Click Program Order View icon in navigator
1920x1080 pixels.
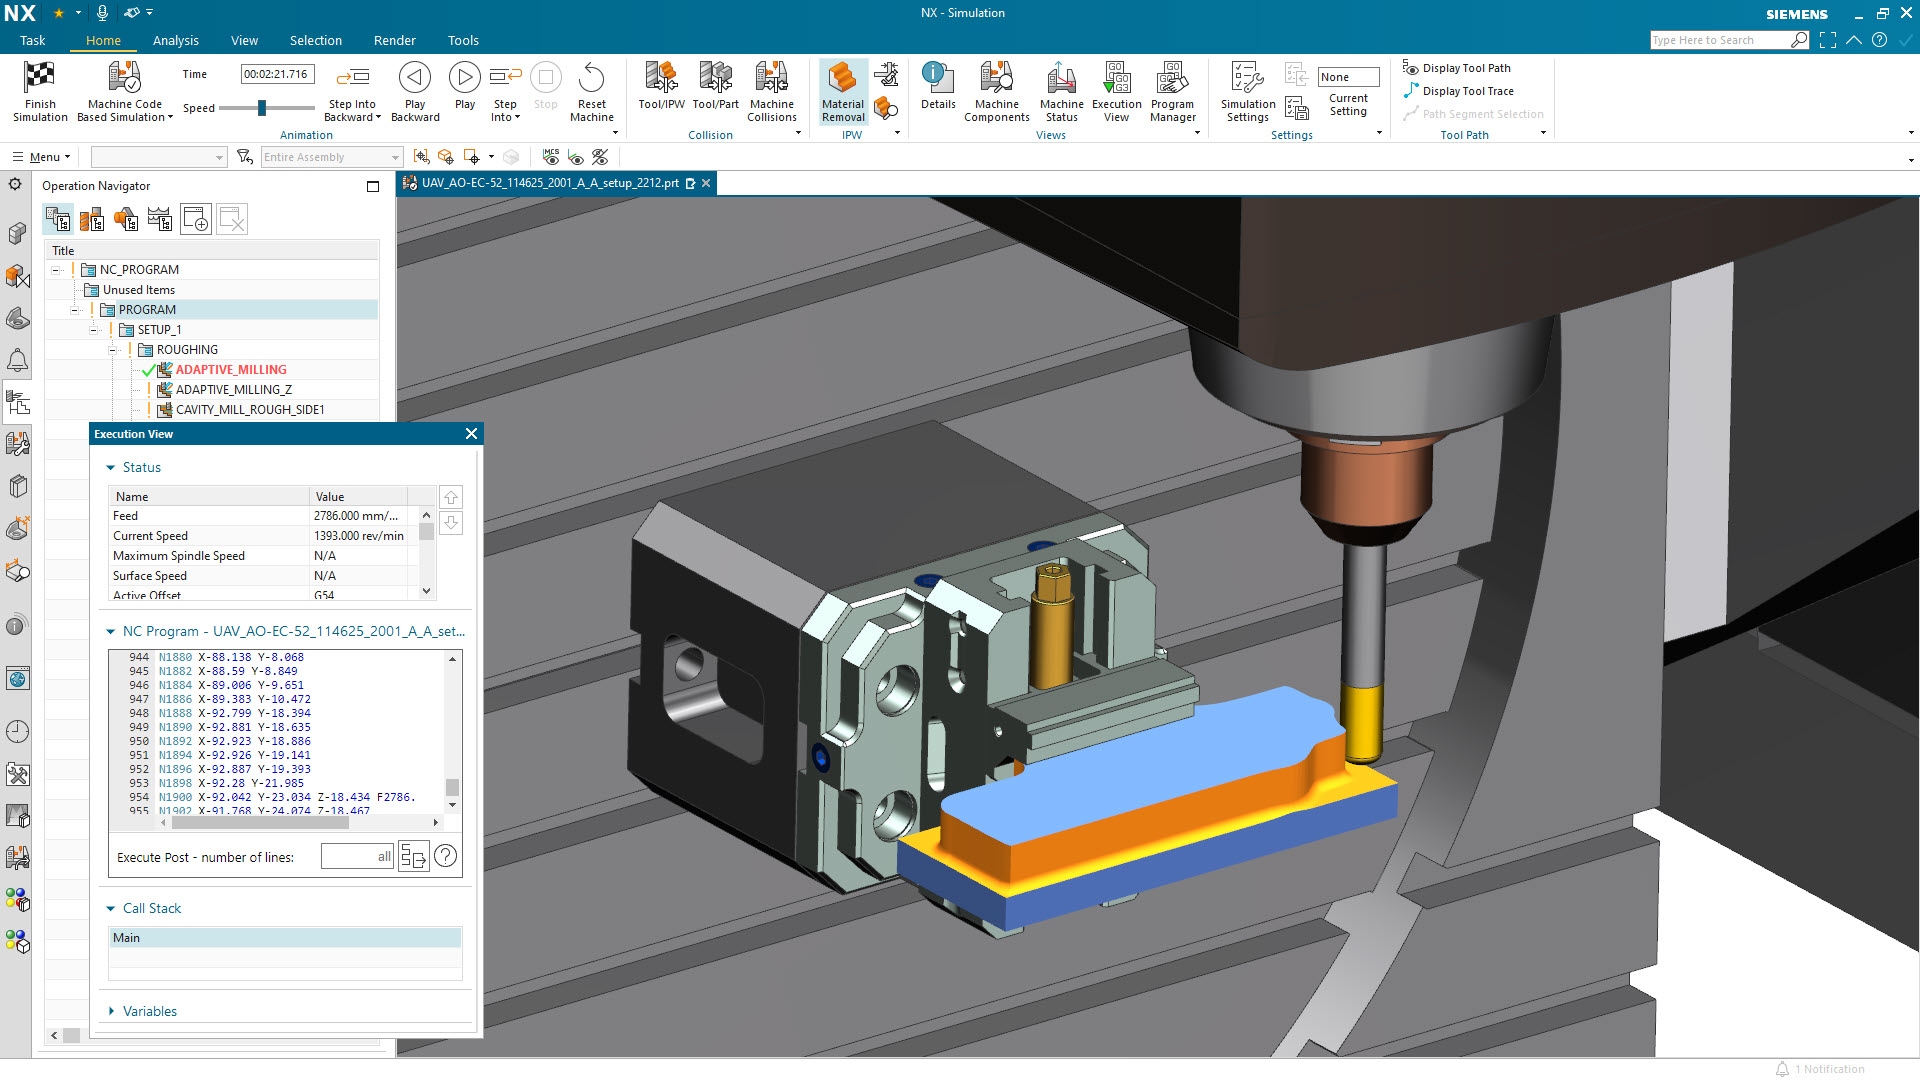point(58,219)
